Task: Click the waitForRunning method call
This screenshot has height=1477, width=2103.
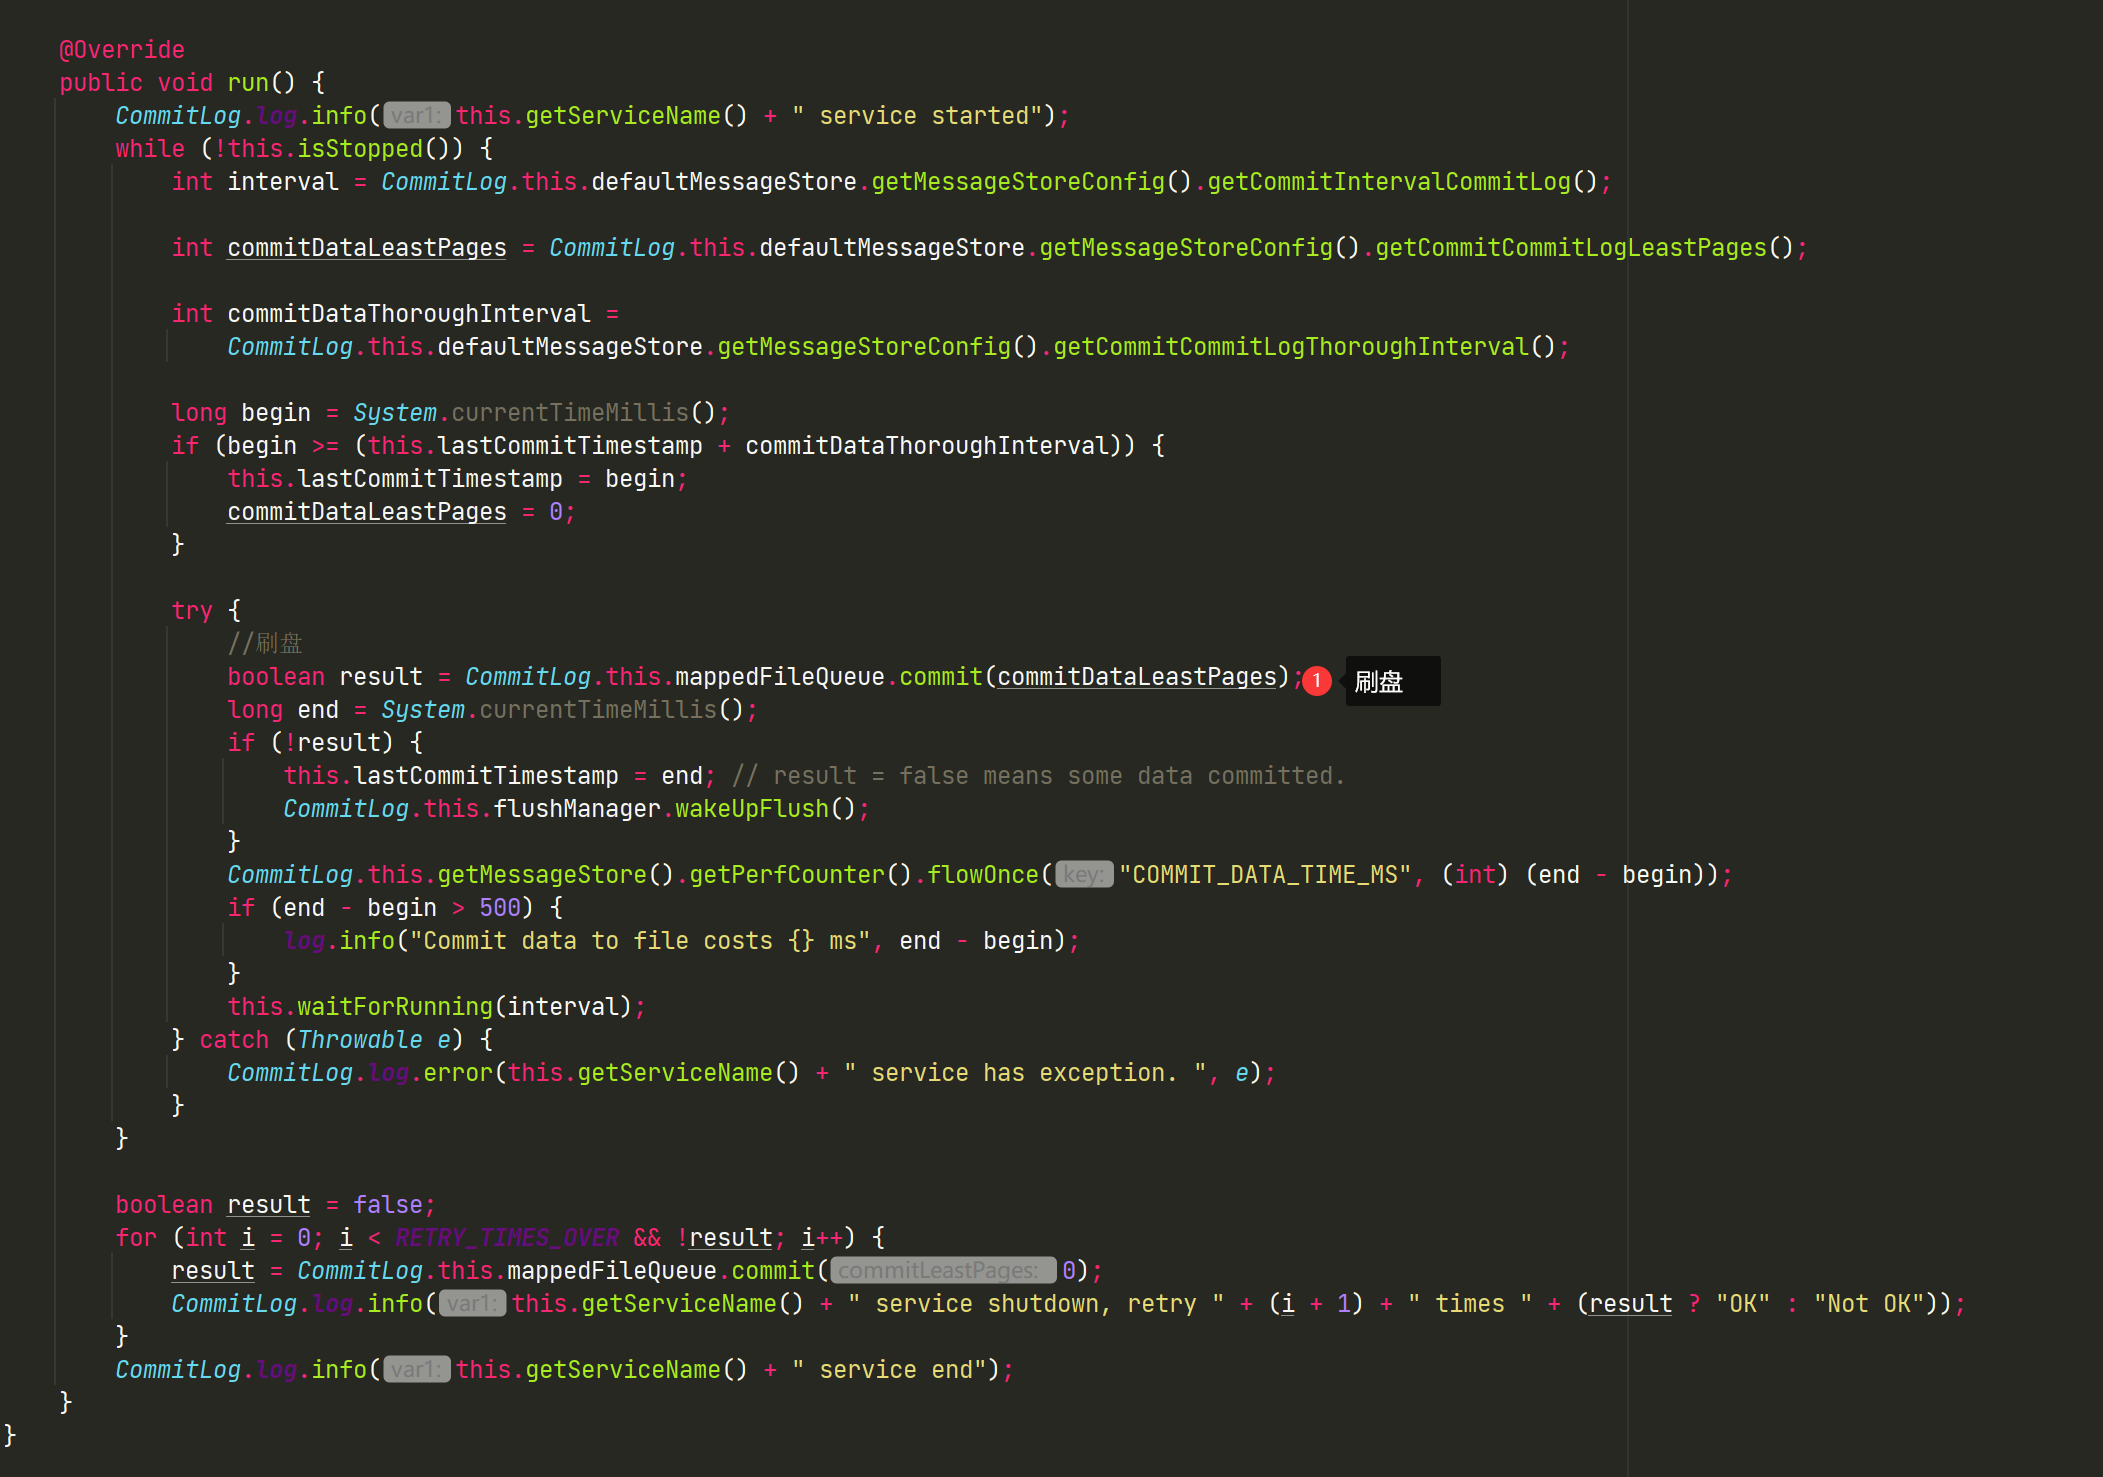Action: [395, 1007]
